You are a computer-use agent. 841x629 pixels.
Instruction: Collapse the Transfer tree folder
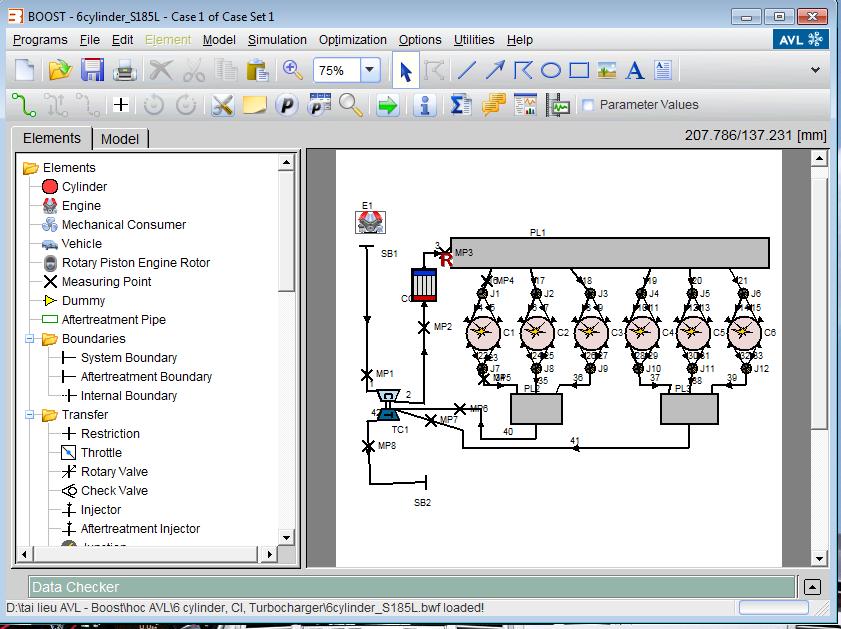30,415
